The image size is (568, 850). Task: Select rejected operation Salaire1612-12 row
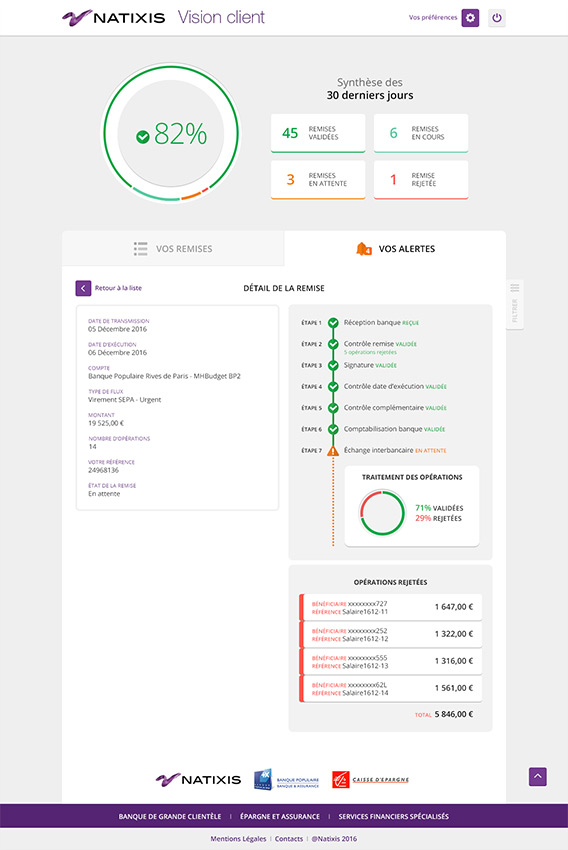tap(390, 634)
